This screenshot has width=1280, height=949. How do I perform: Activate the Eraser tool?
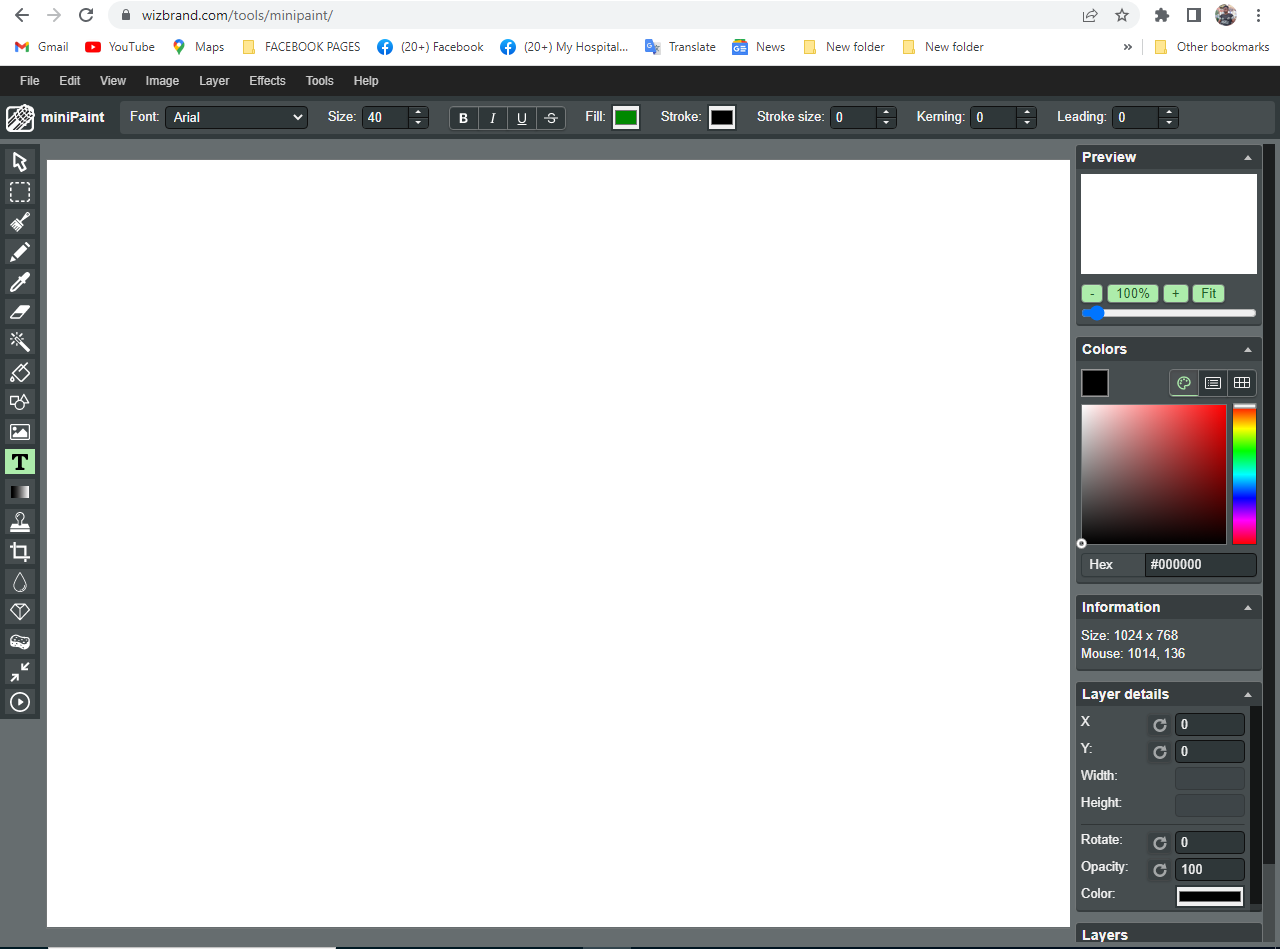click(x=20, y=312)
